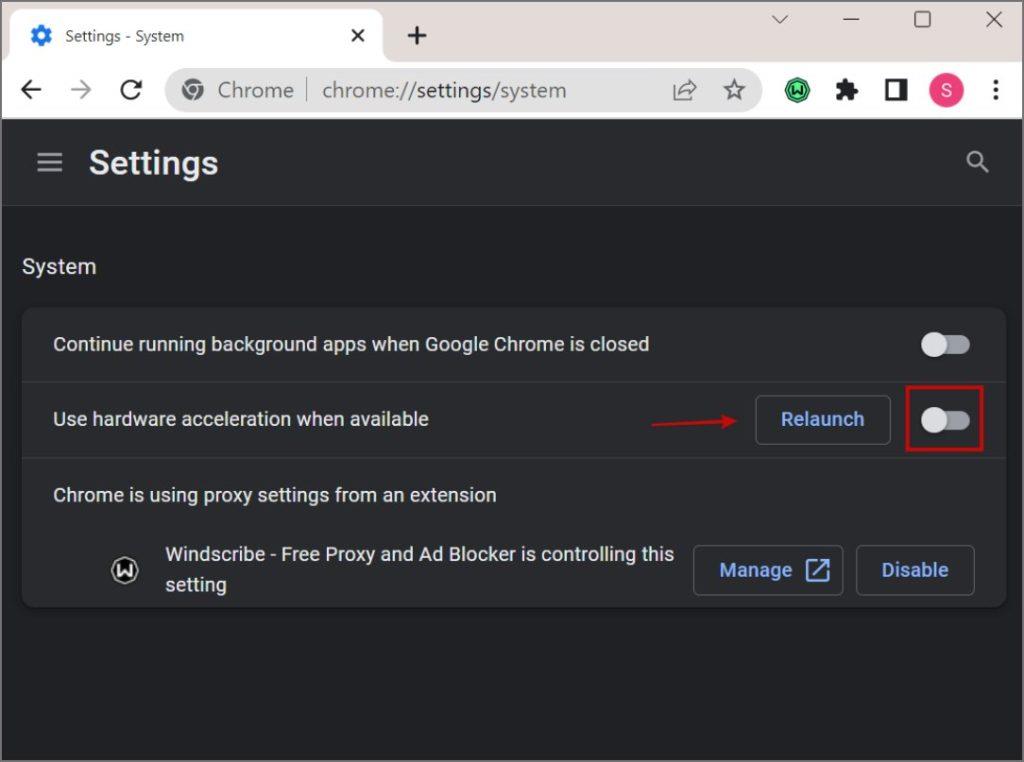This screenshot has height=762, width=1024.
Task: Open the Extensions puzzle menu
Action: click(x=846, y=90)
